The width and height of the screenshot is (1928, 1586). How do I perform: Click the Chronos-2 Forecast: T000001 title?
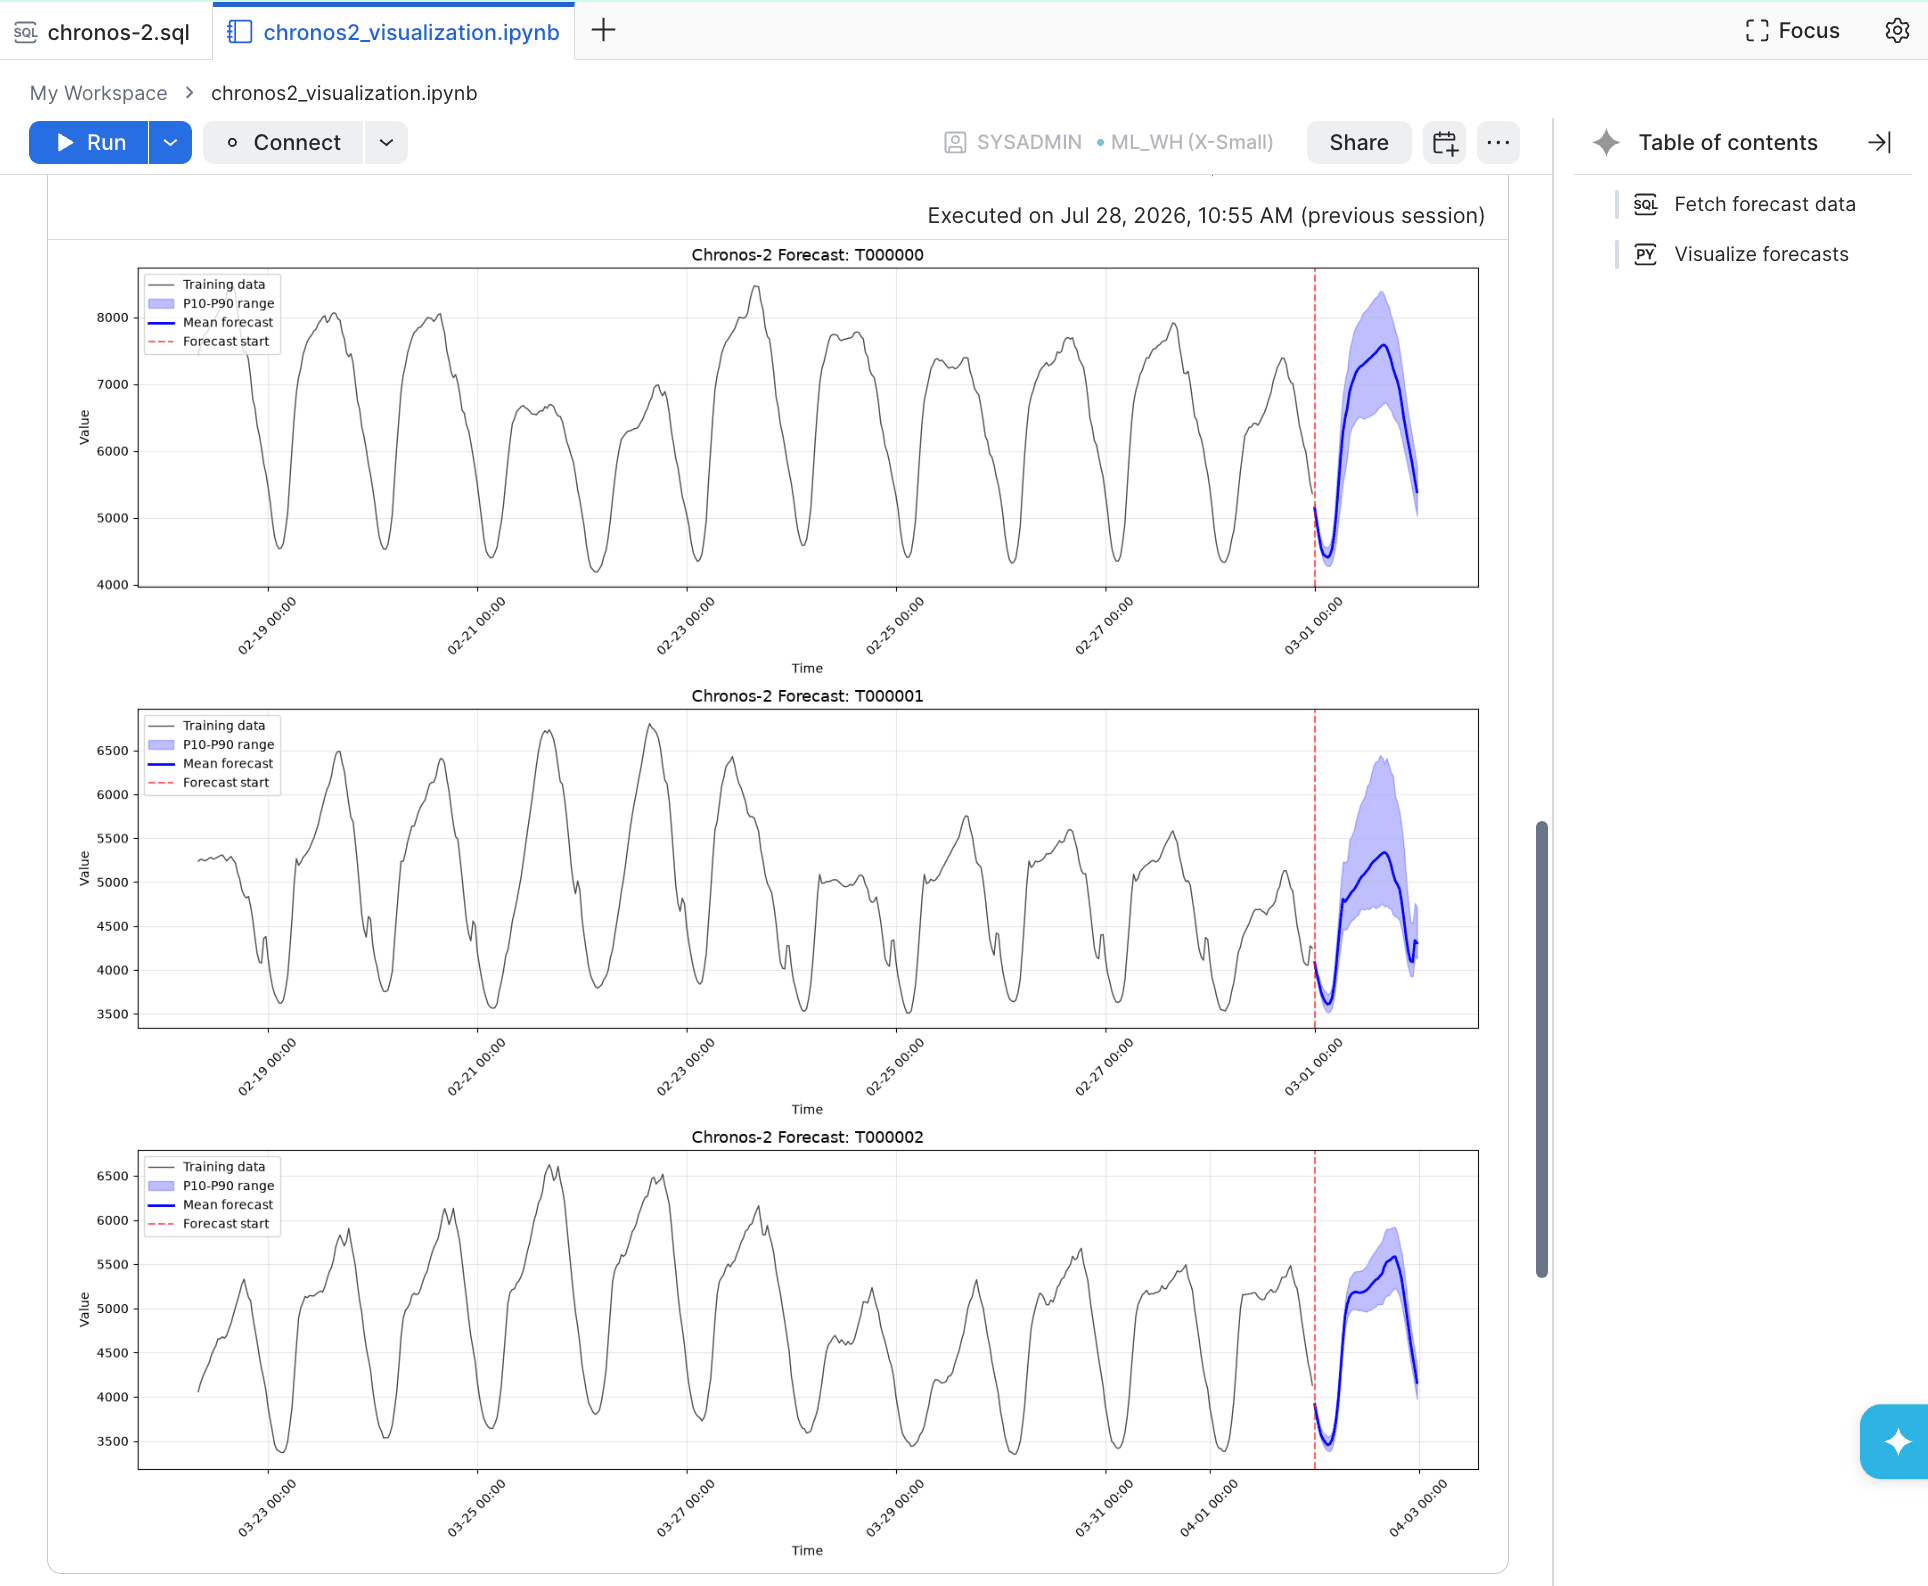(x=807, y=696)
